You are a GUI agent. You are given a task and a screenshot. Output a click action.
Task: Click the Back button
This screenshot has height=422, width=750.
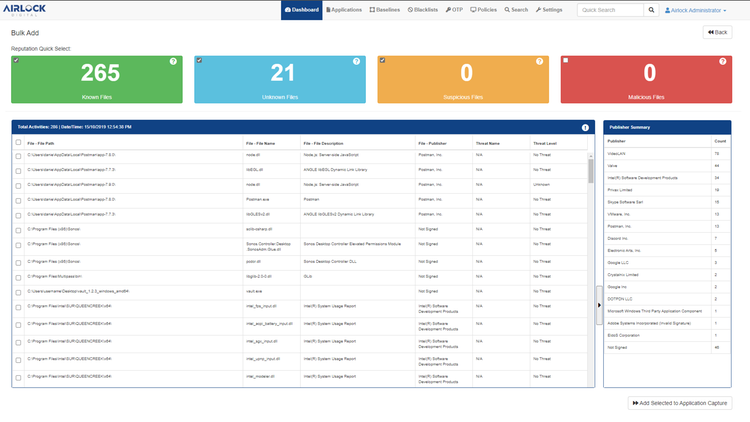717,32
